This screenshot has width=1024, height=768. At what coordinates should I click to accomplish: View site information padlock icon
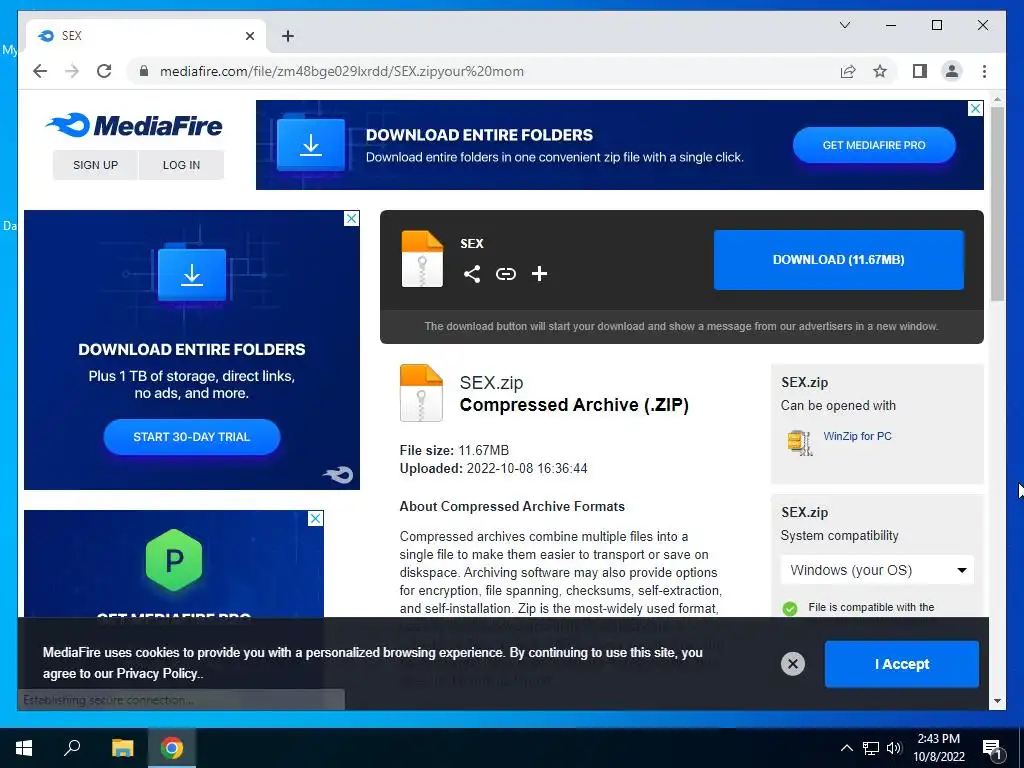coord(144,71)
